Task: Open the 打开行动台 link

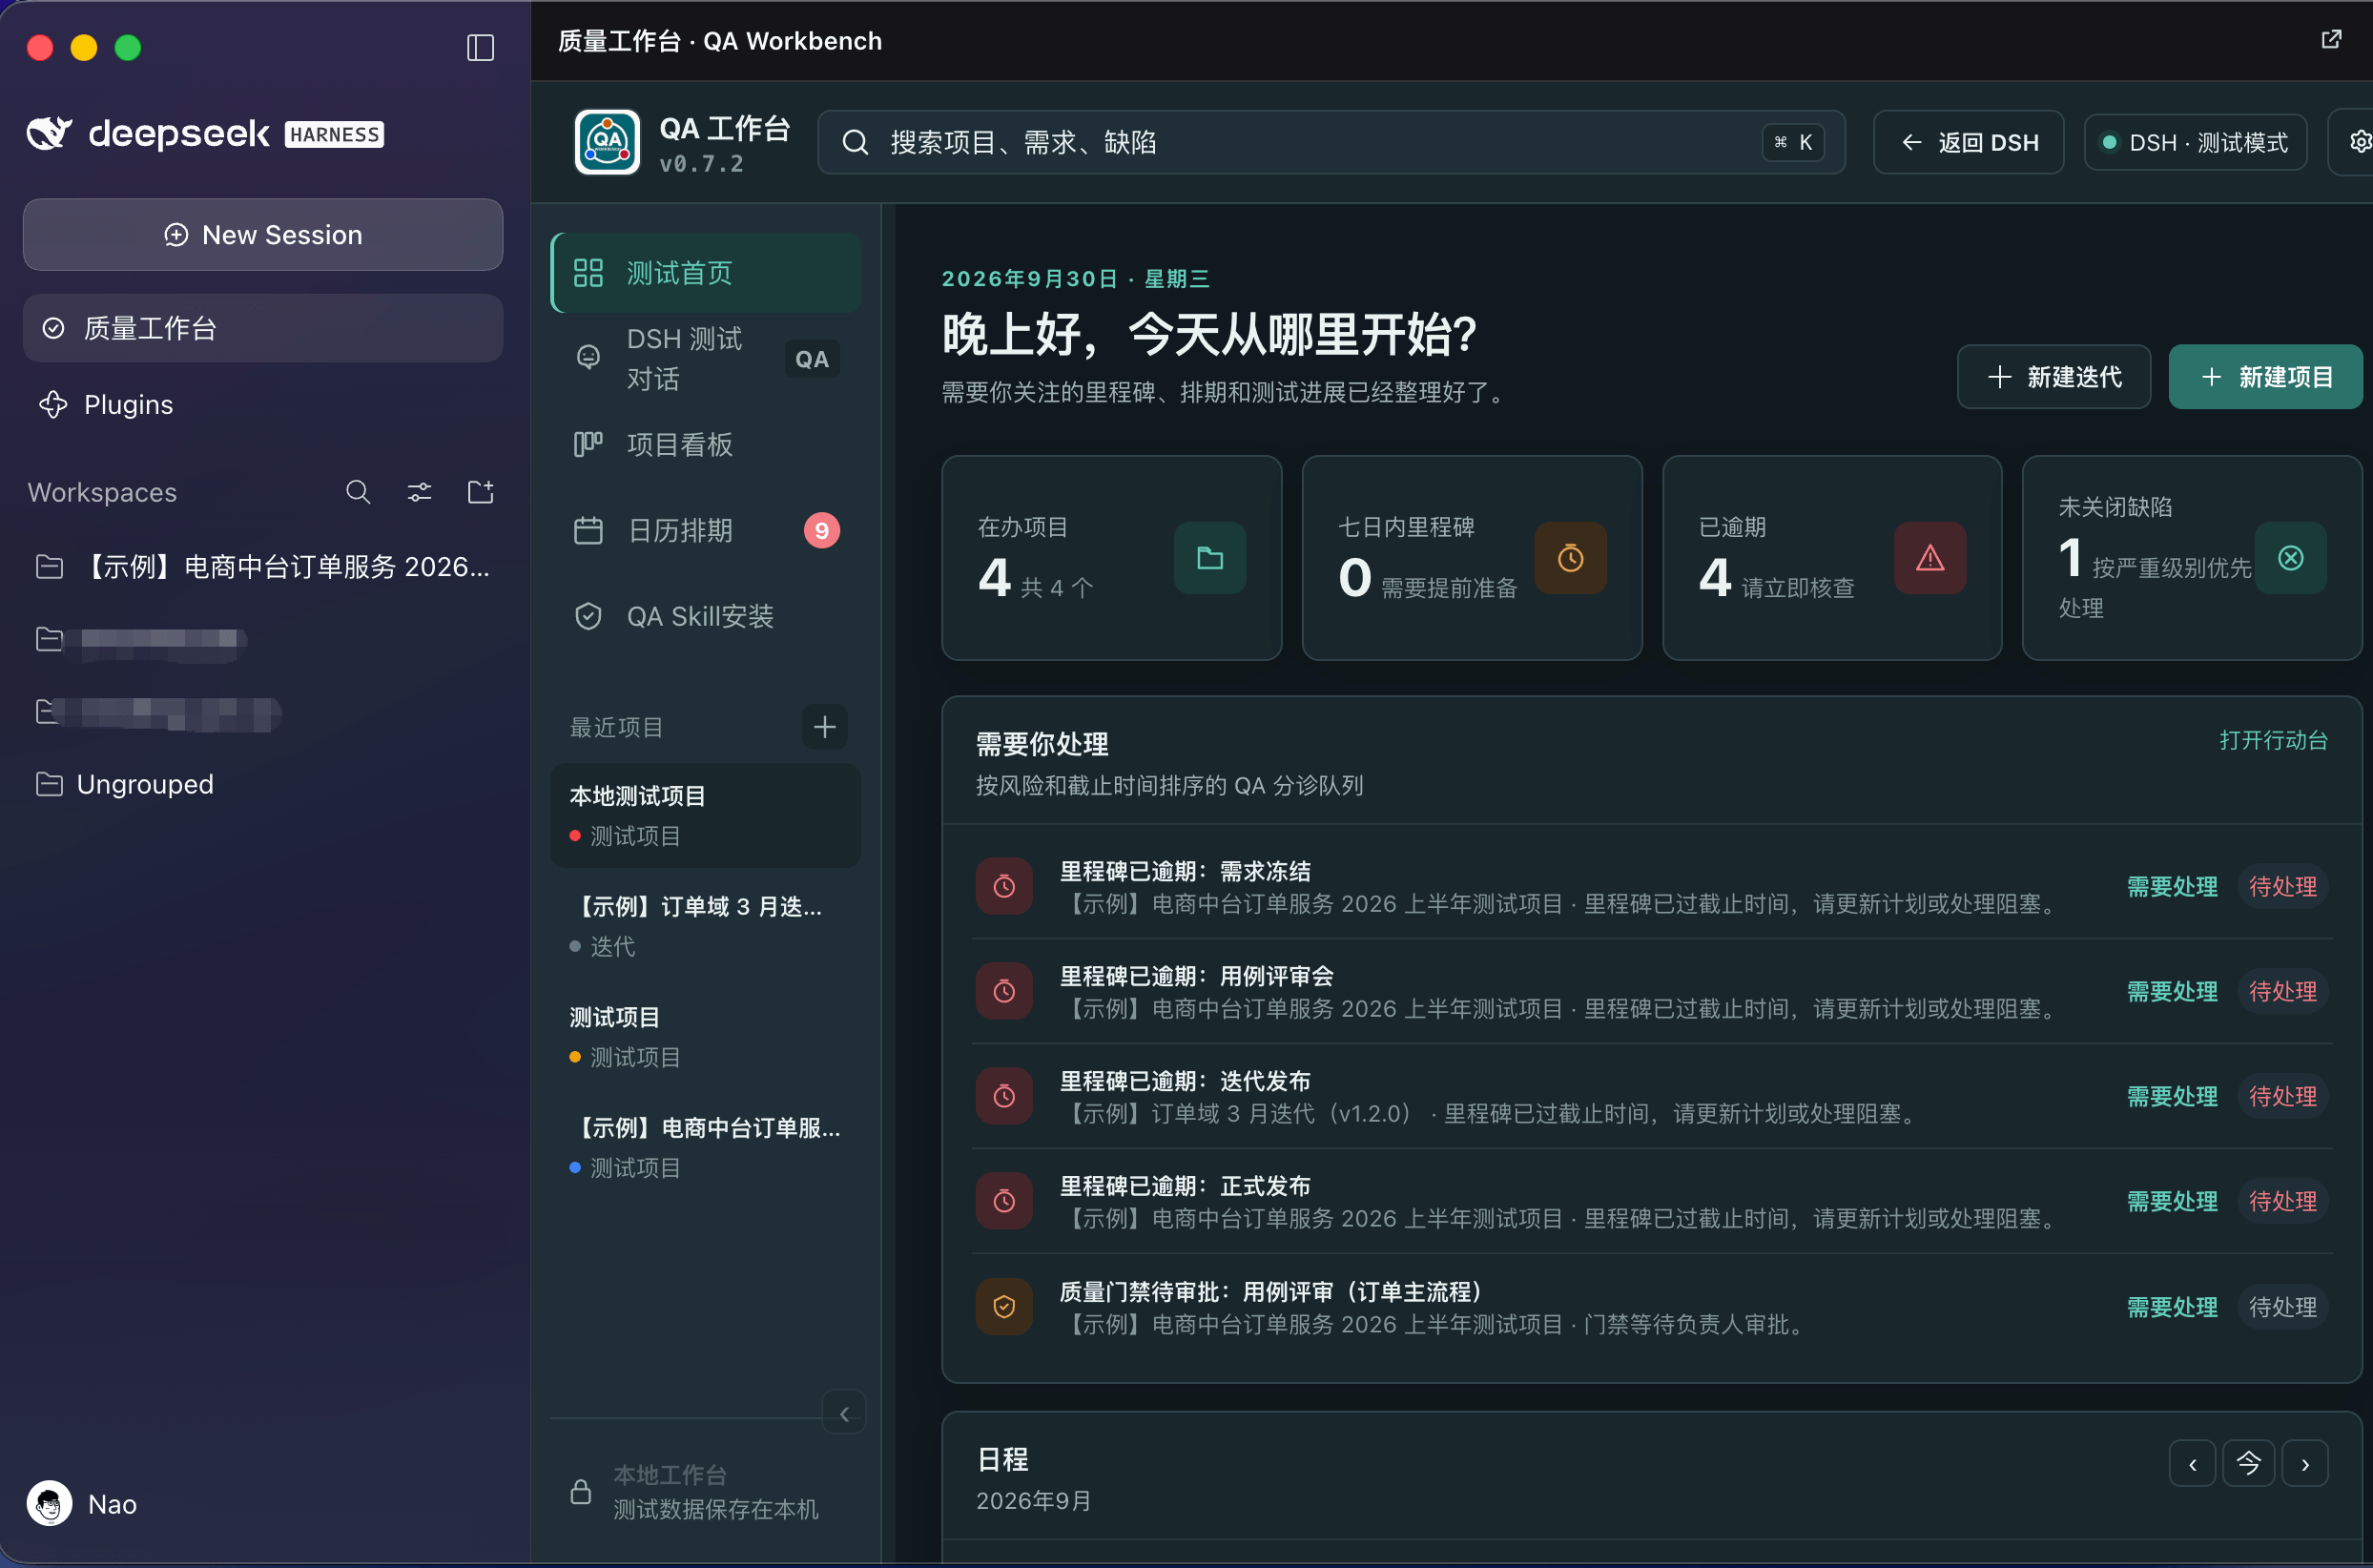Action: coord(2273,740)
